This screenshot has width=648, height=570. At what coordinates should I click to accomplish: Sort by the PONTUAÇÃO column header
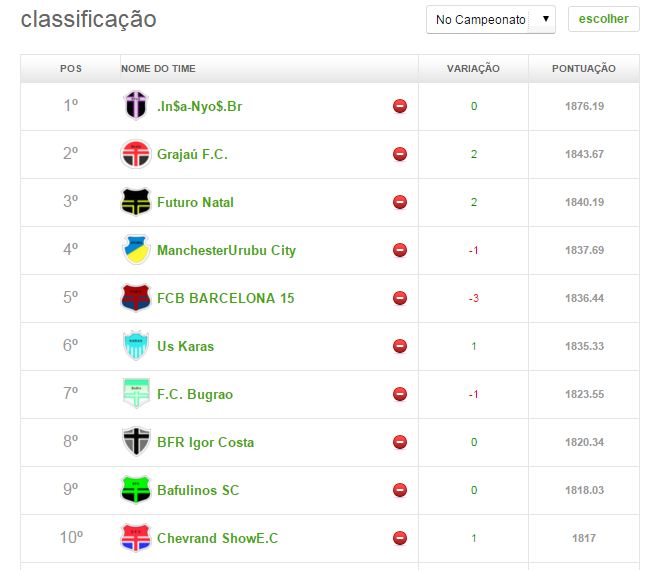click(583, 69)
